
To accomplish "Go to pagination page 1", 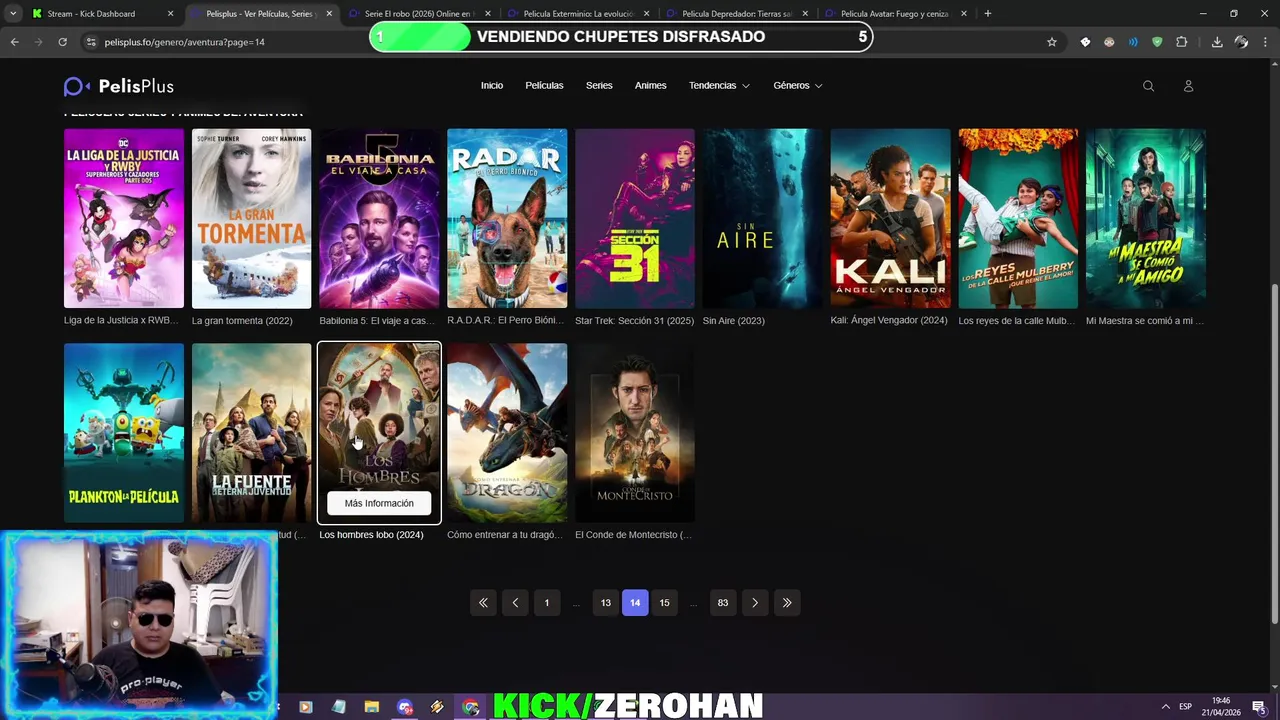I will tap(547, 602).
